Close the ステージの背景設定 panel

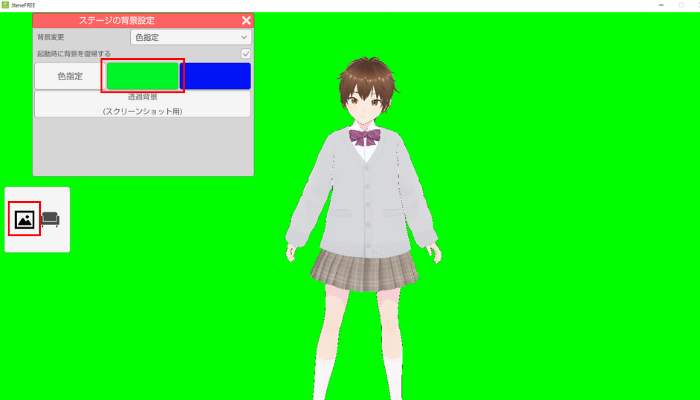246,21
